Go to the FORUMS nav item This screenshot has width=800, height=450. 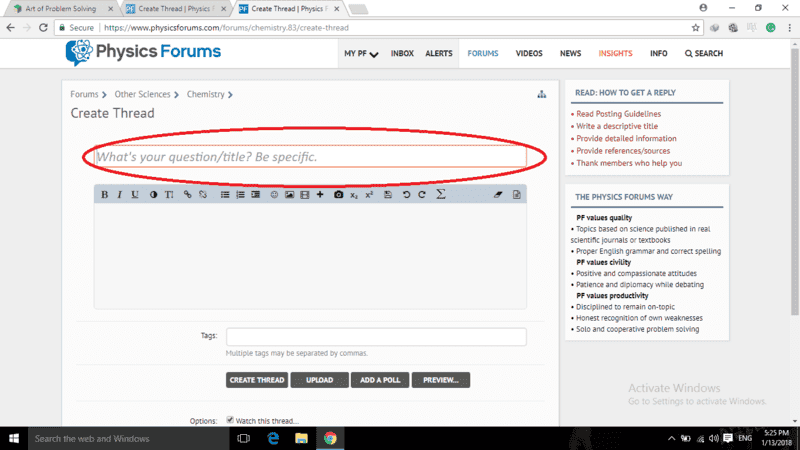click(483, 54)
